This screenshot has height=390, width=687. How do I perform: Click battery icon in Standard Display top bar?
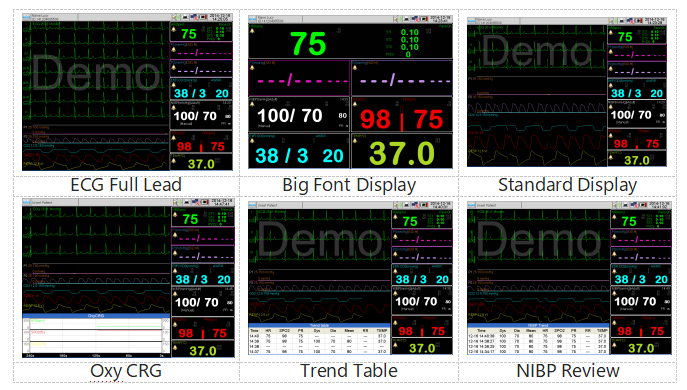(x=638, y=21)
